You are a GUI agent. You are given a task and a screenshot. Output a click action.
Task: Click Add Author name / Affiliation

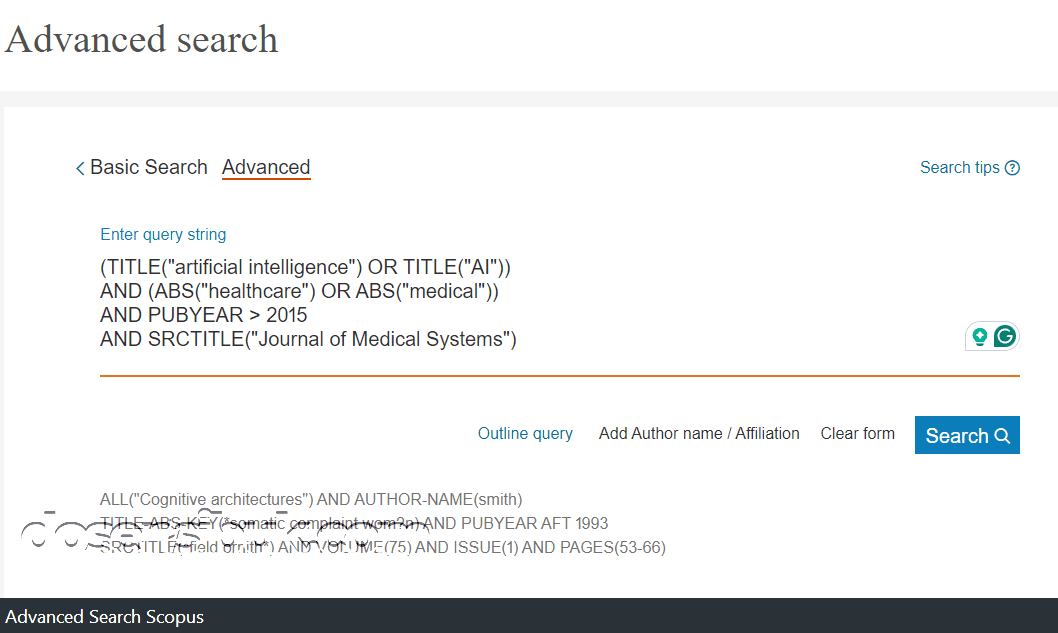coord(699,433)
